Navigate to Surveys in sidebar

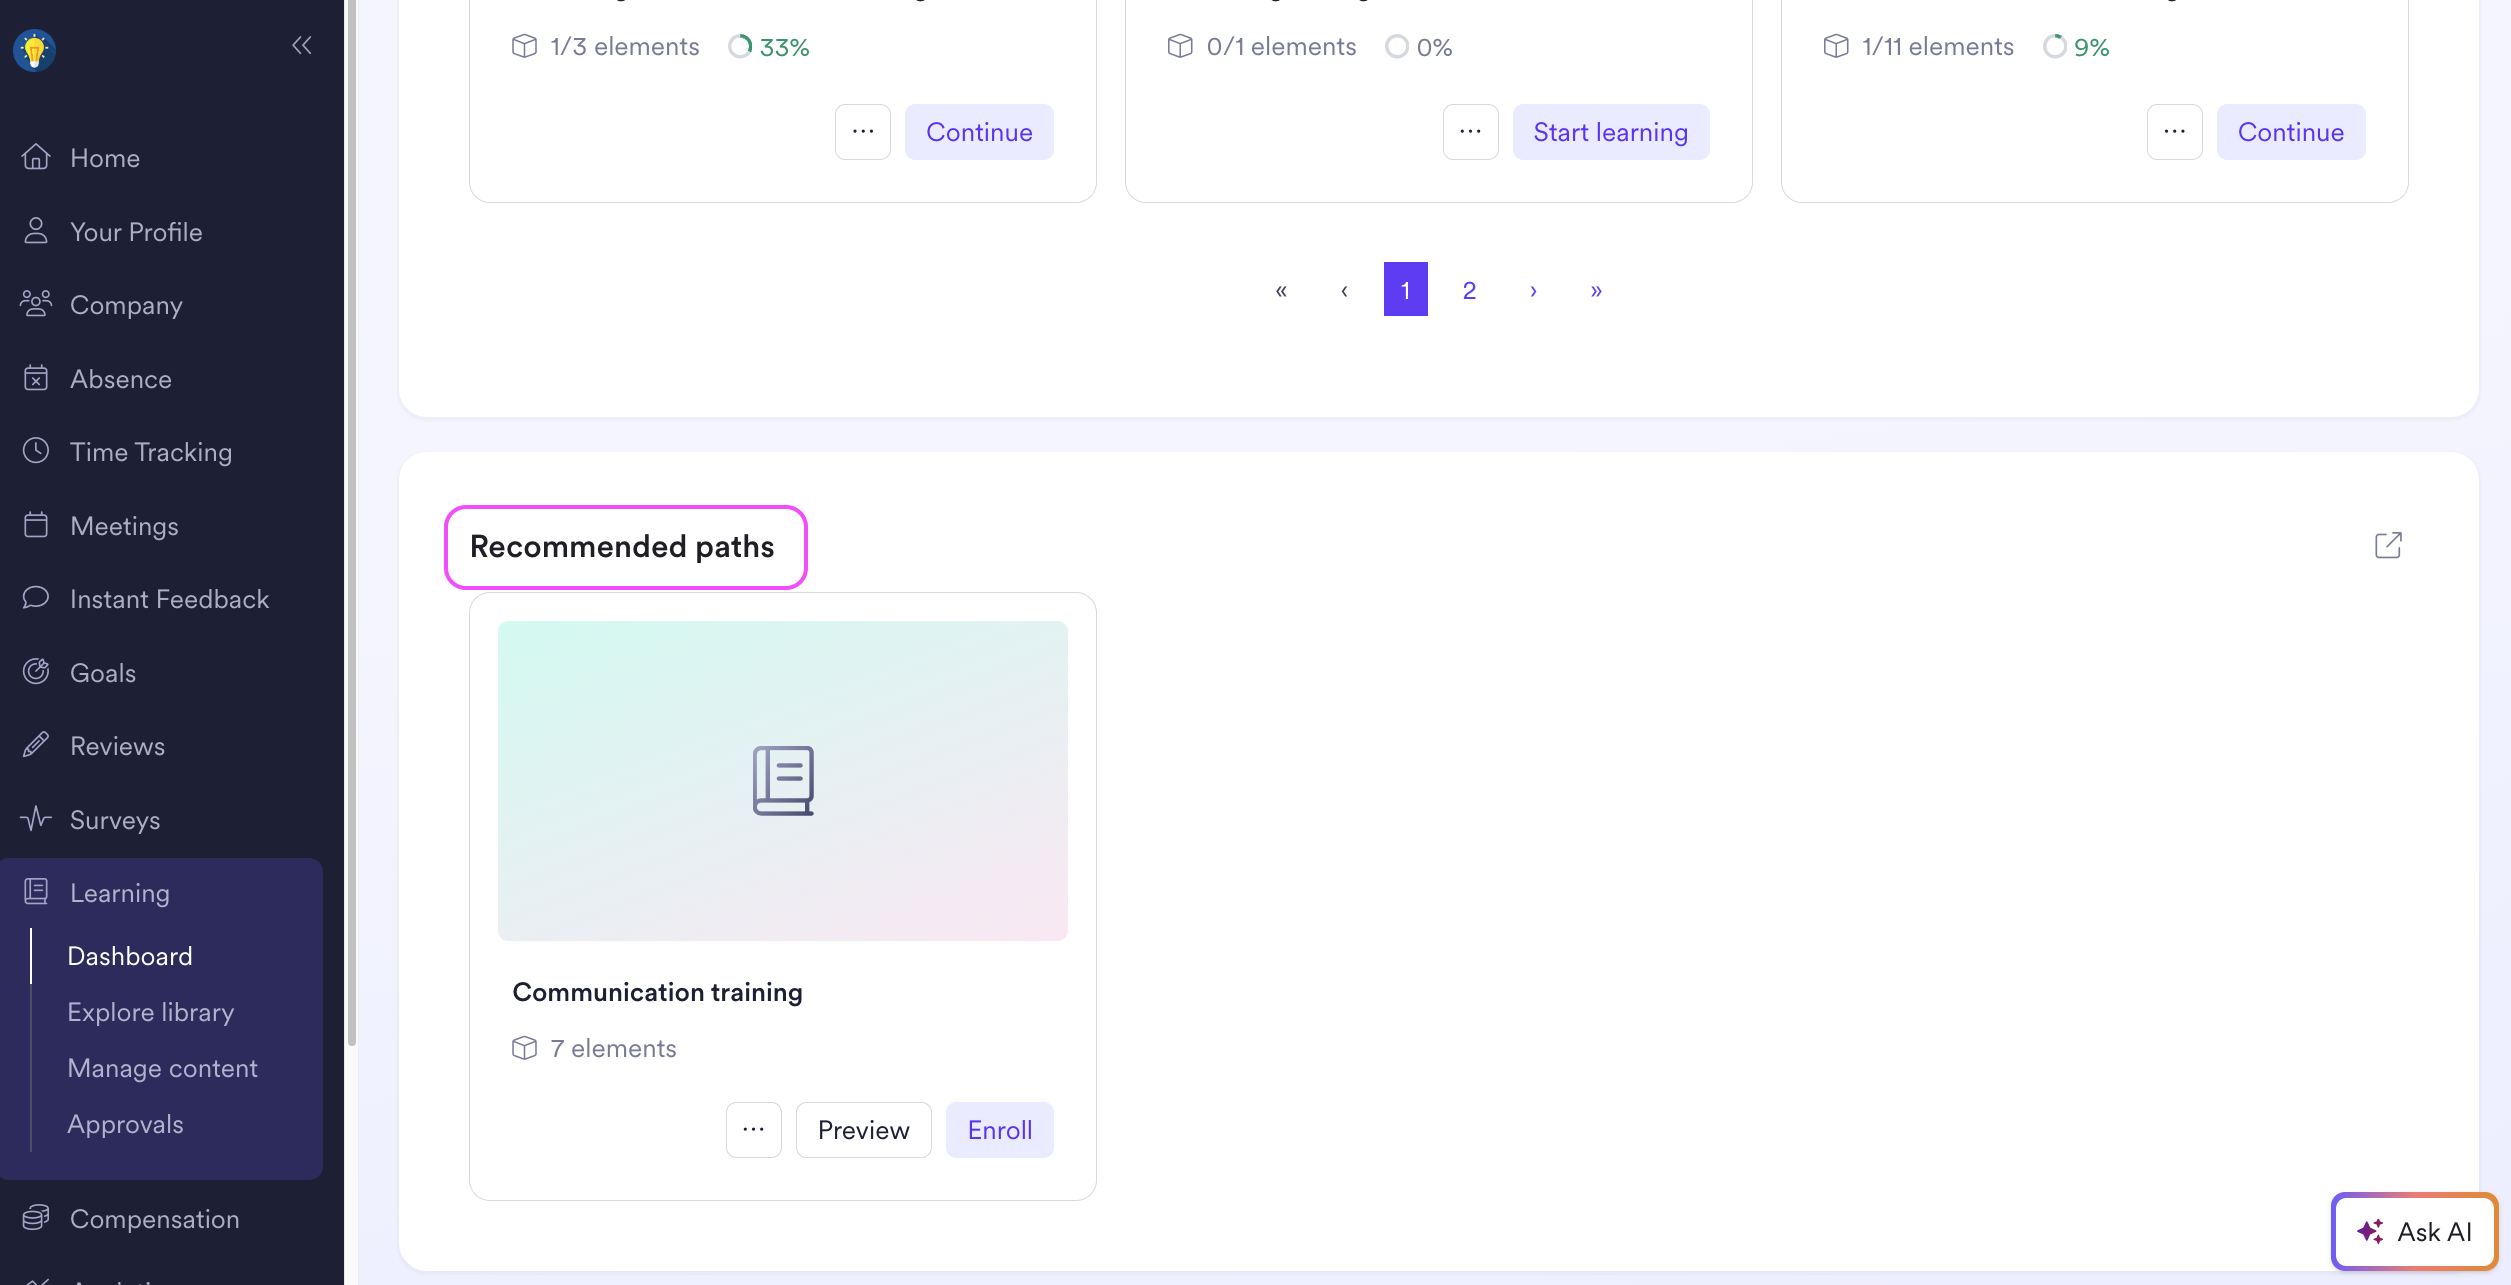click(114, 820)
